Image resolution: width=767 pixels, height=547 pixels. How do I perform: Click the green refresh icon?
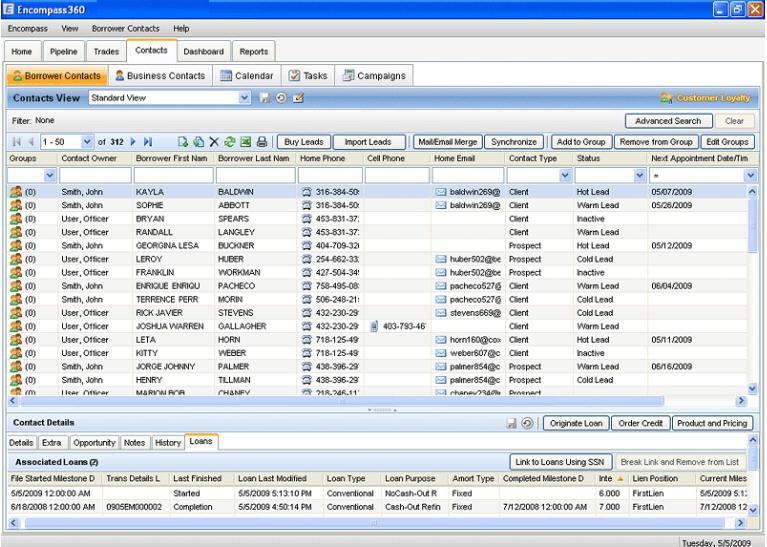[229, 142]
